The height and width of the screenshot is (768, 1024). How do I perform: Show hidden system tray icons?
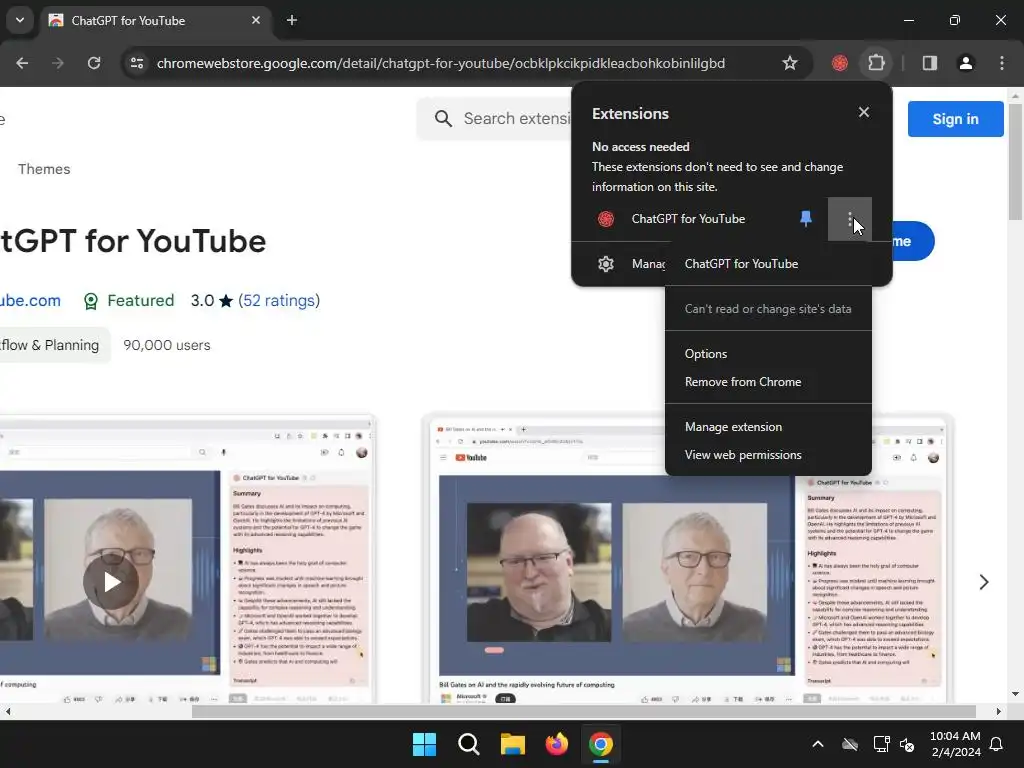pos(818,744)
